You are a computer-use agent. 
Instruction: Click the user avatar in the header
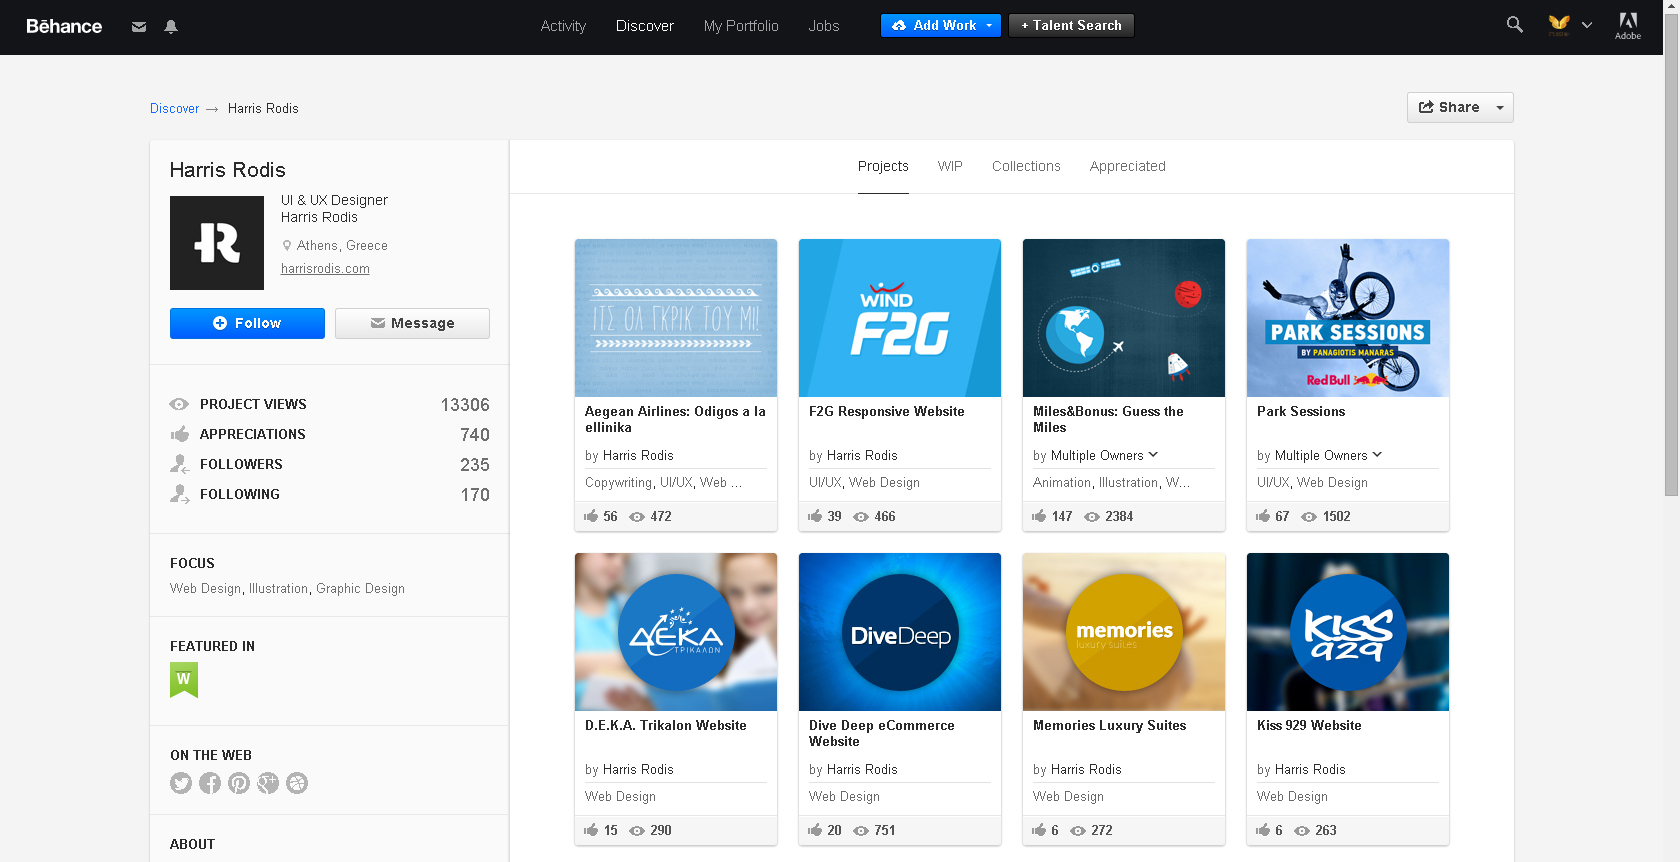click(1559, 25)
